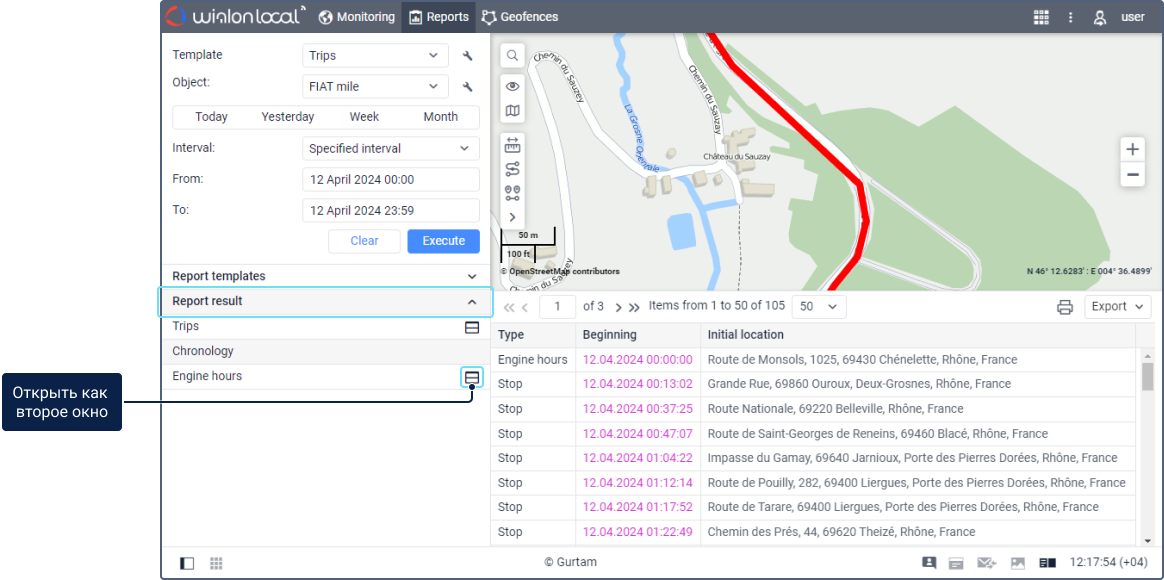The width and height of the screenshot is (1164, 580).
Task: Toggle the left work area panel
Action: [188, 563]
